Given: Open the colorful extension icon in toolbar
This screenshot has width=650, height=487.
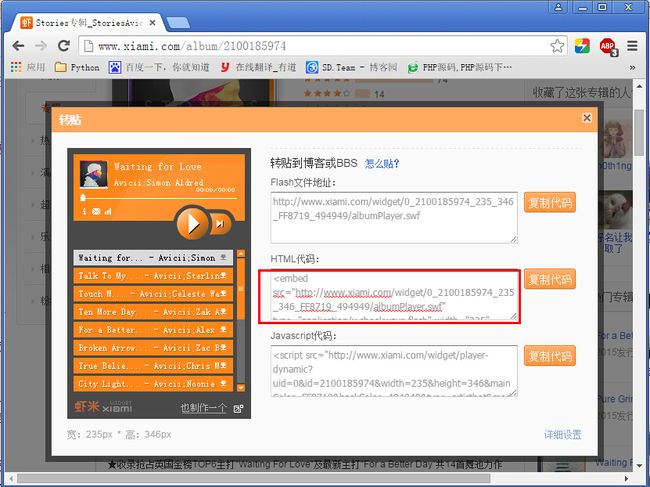Looking at the screenshot, I should pyautogui.click(x=582, y=46).
